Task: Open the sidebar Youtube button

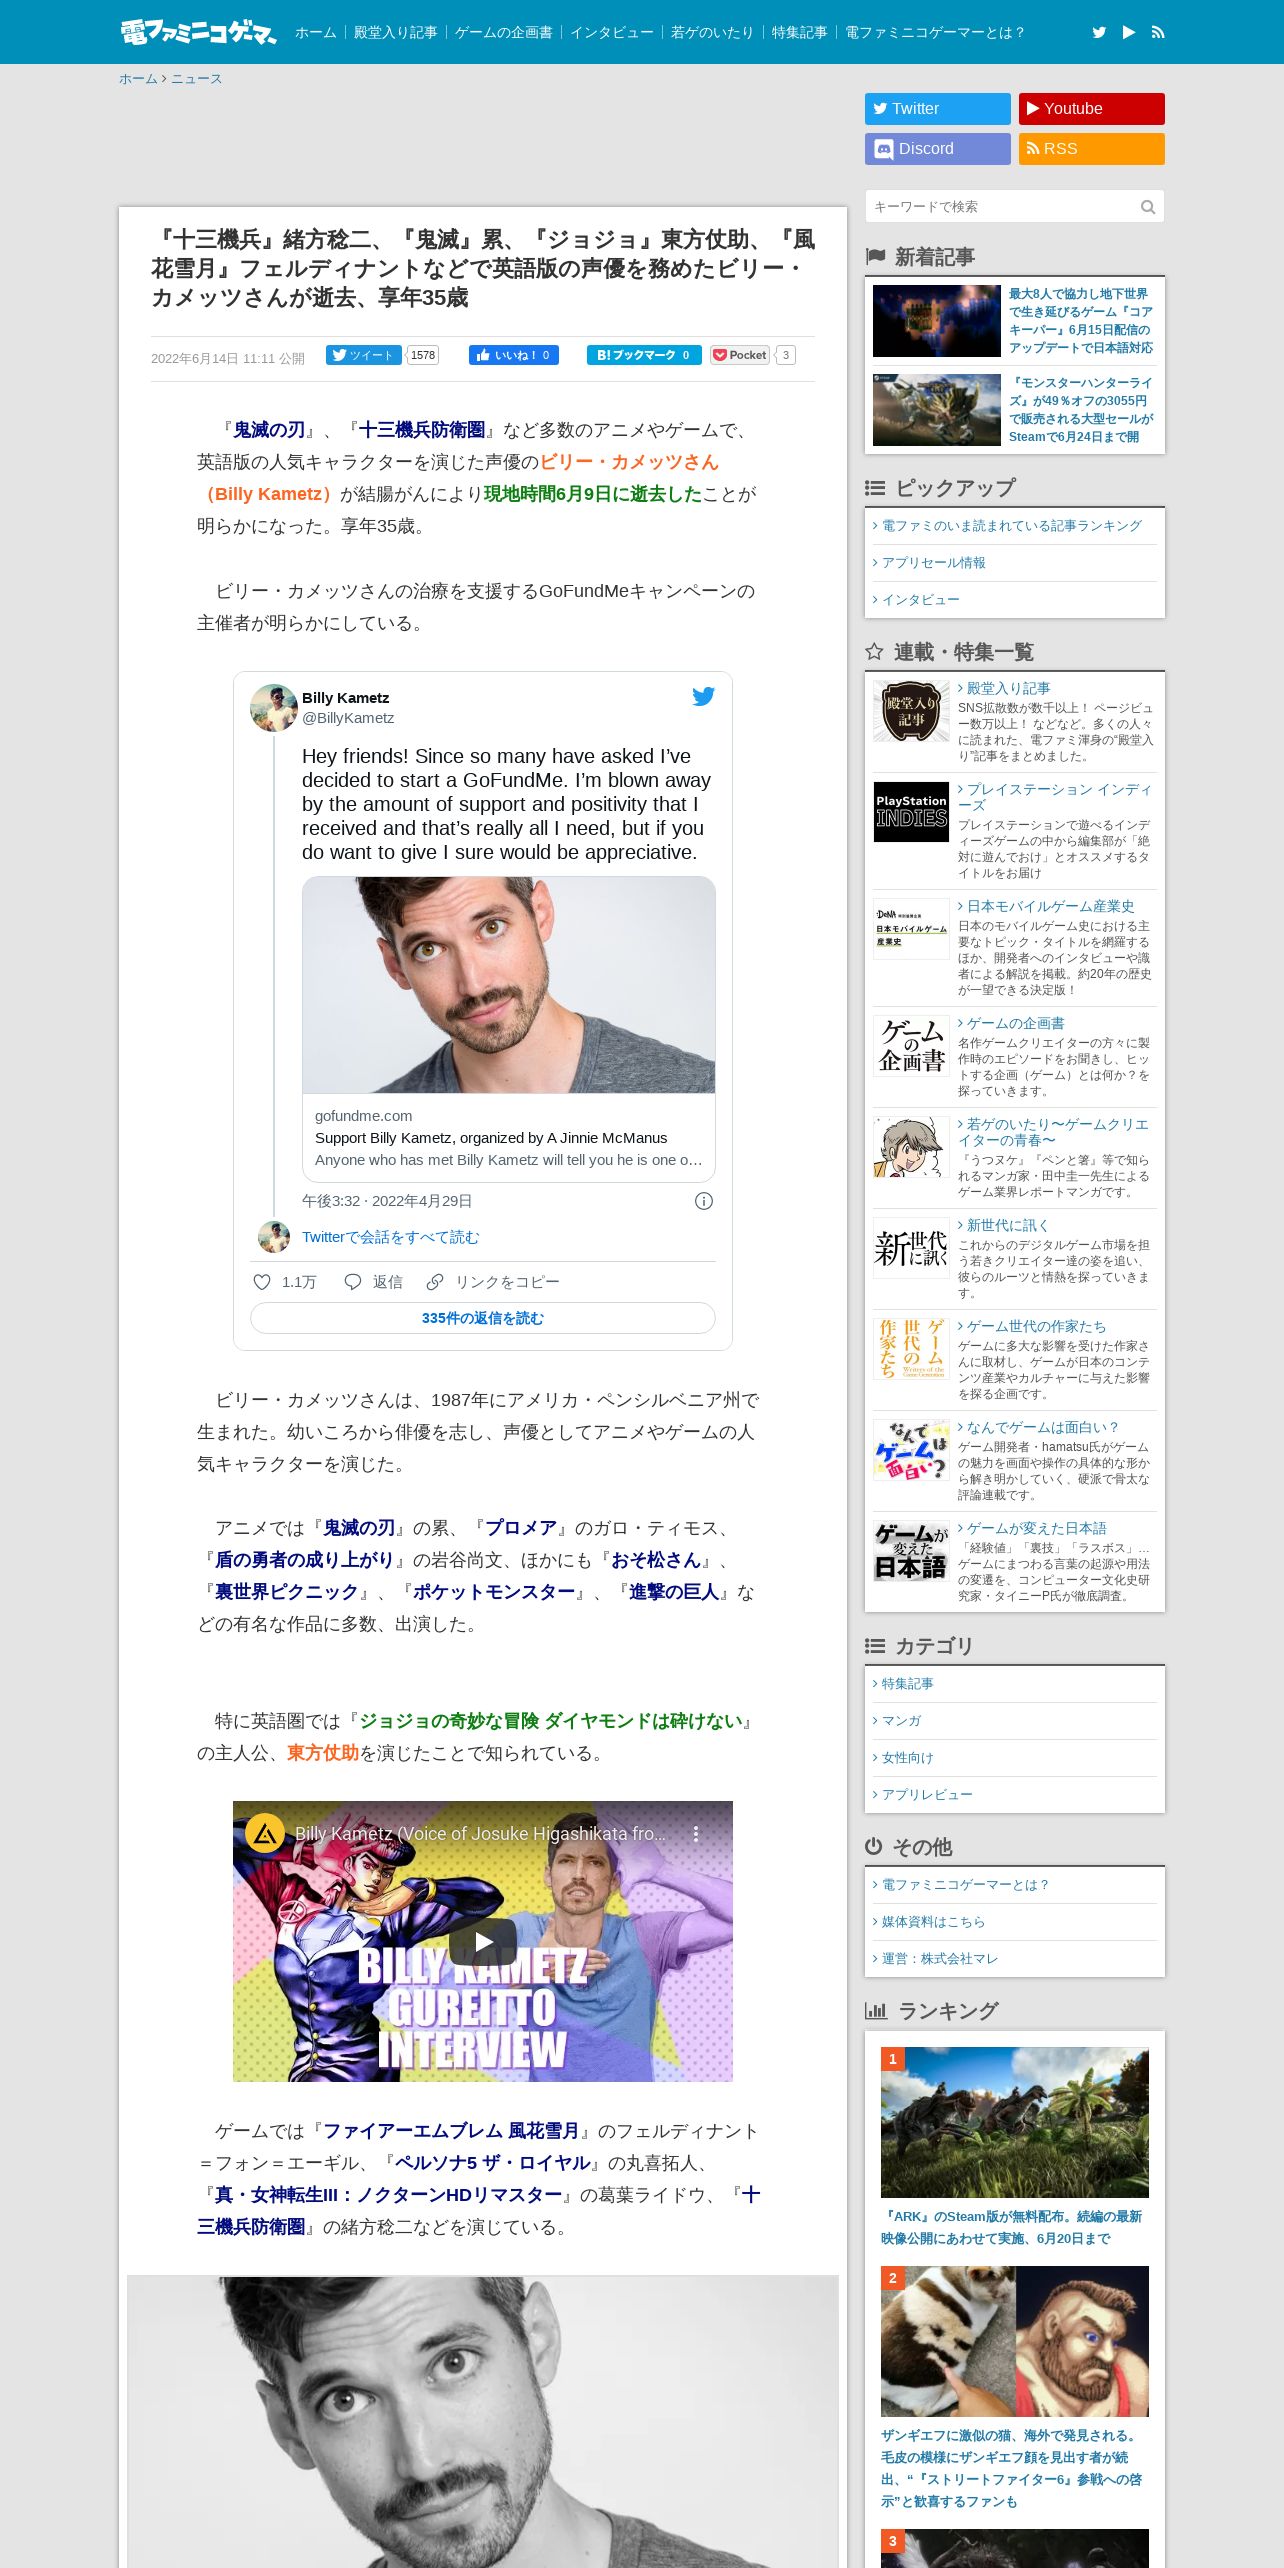Action: [x=1092, y=109]
